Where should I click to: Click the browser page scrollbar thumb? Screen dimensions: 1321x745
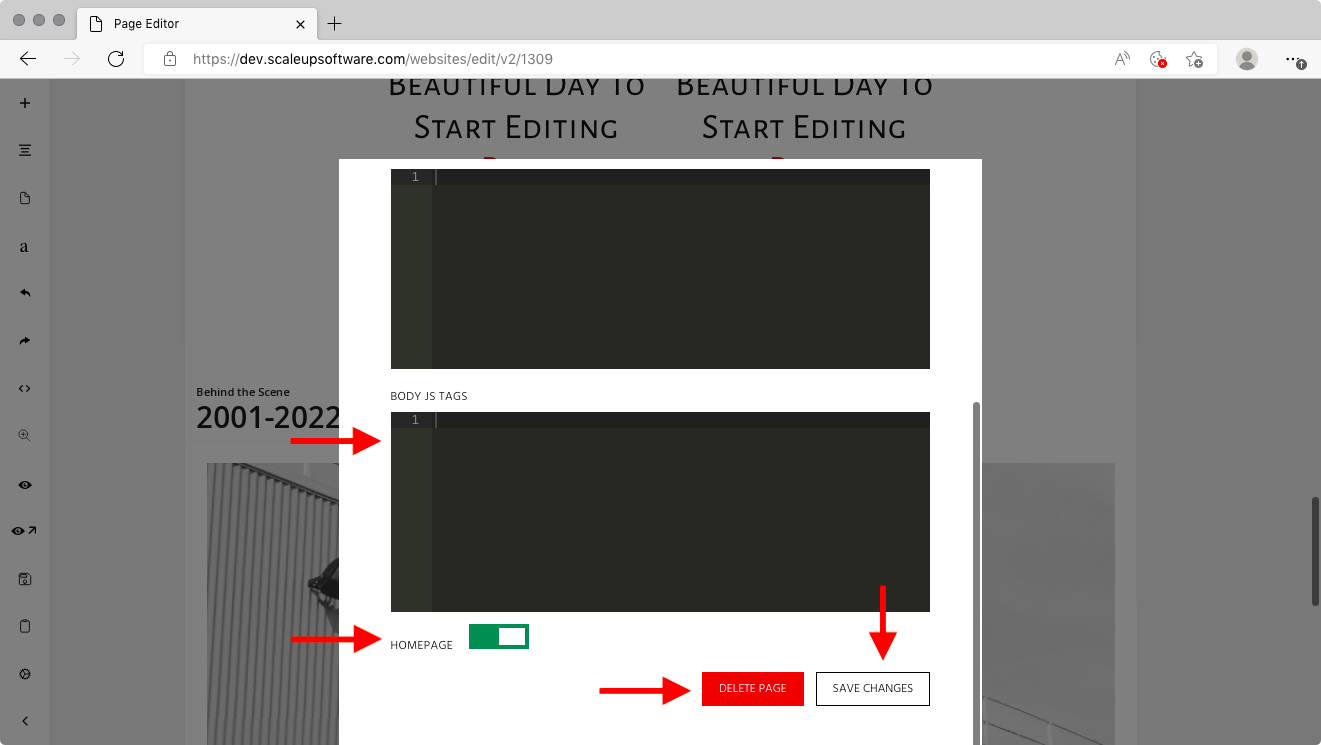pos(1315,550)
